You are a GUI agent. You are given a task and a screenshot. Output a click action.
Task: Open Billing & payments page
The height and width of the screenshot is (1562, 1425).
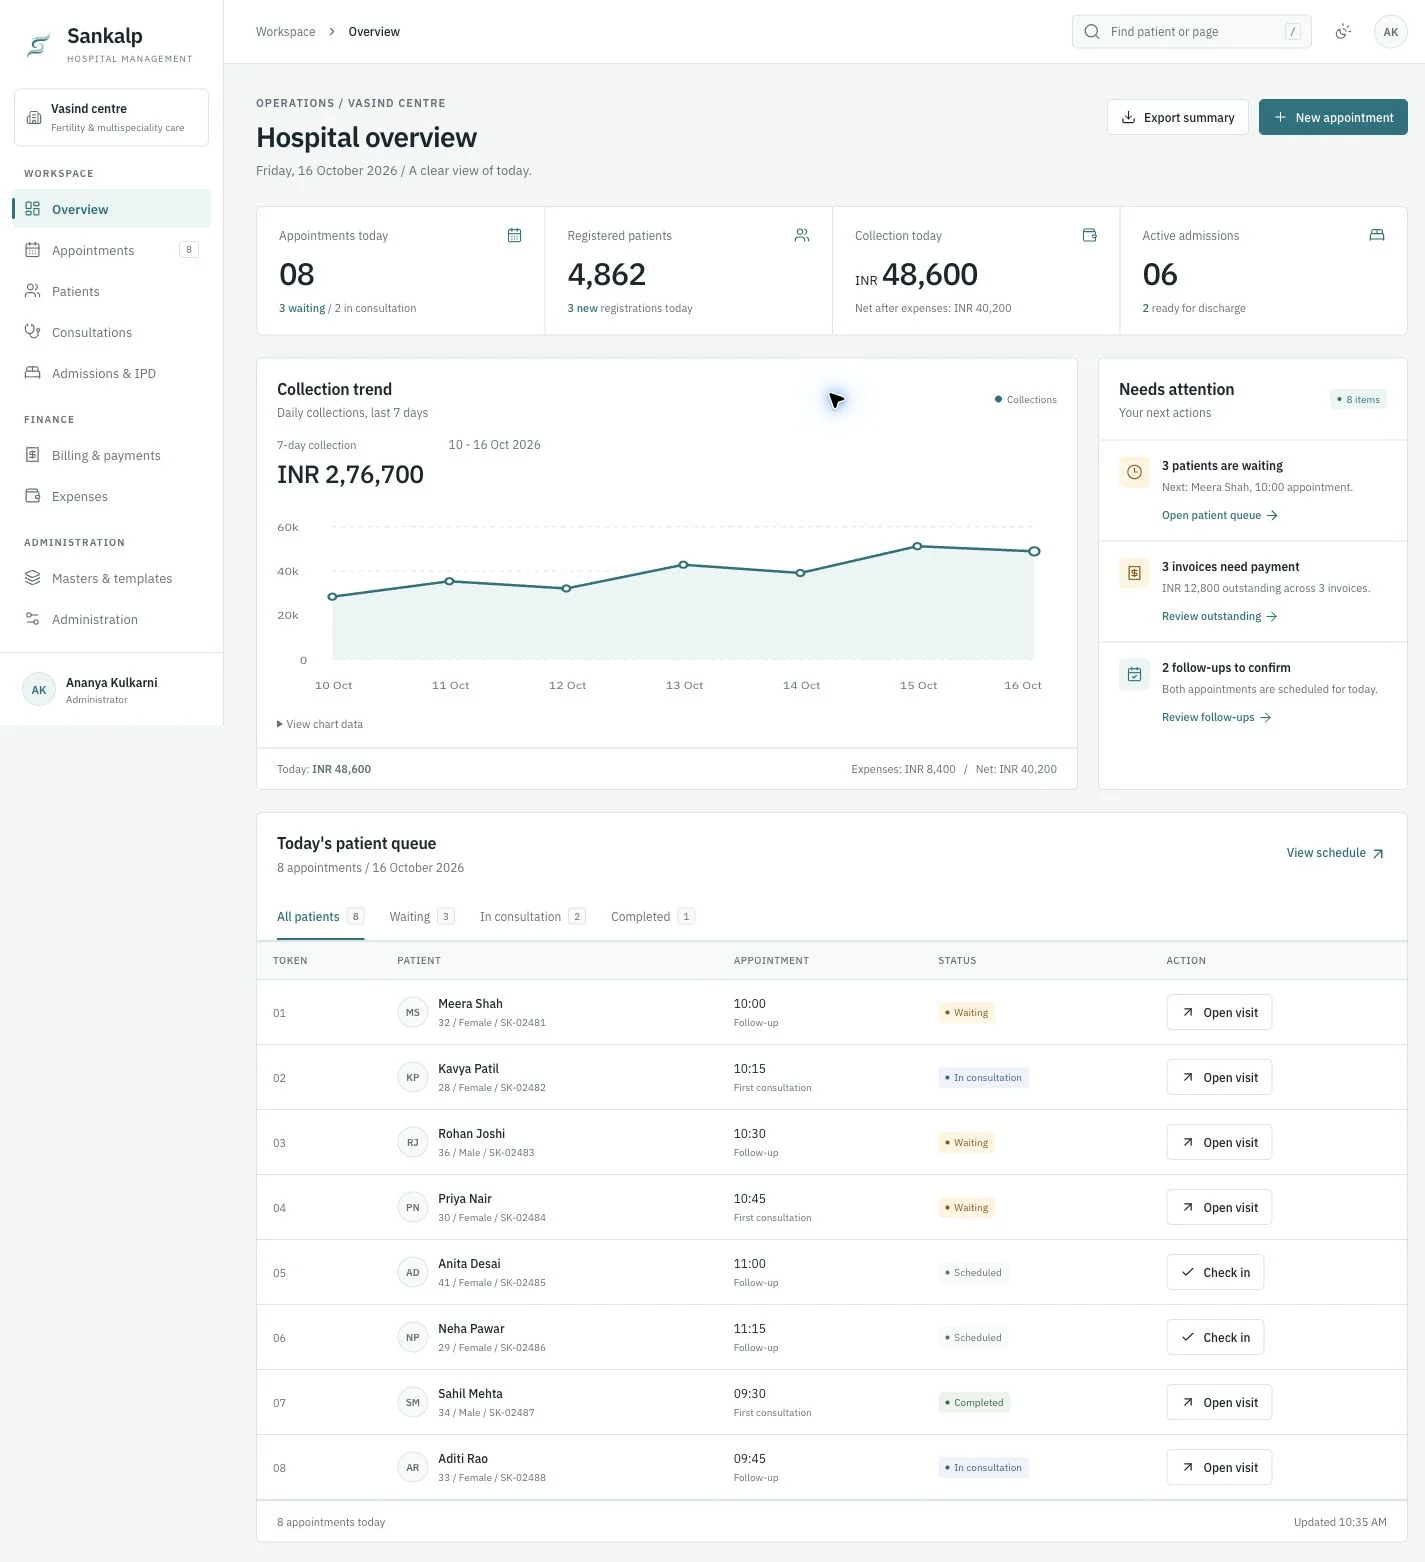(111, 455)
